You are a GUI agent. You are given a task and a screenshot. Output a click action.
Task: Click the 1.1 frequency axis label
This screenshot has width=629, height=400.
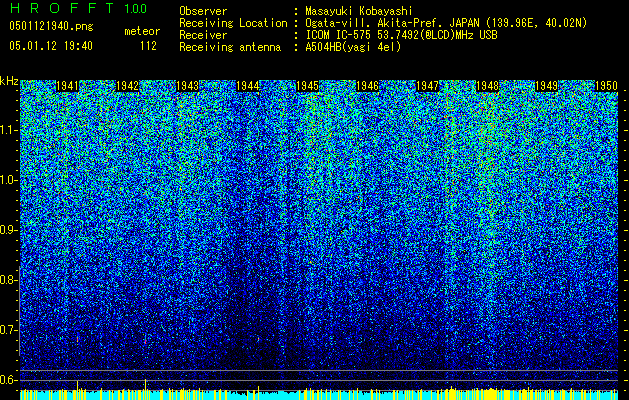[x=9, y=130]
